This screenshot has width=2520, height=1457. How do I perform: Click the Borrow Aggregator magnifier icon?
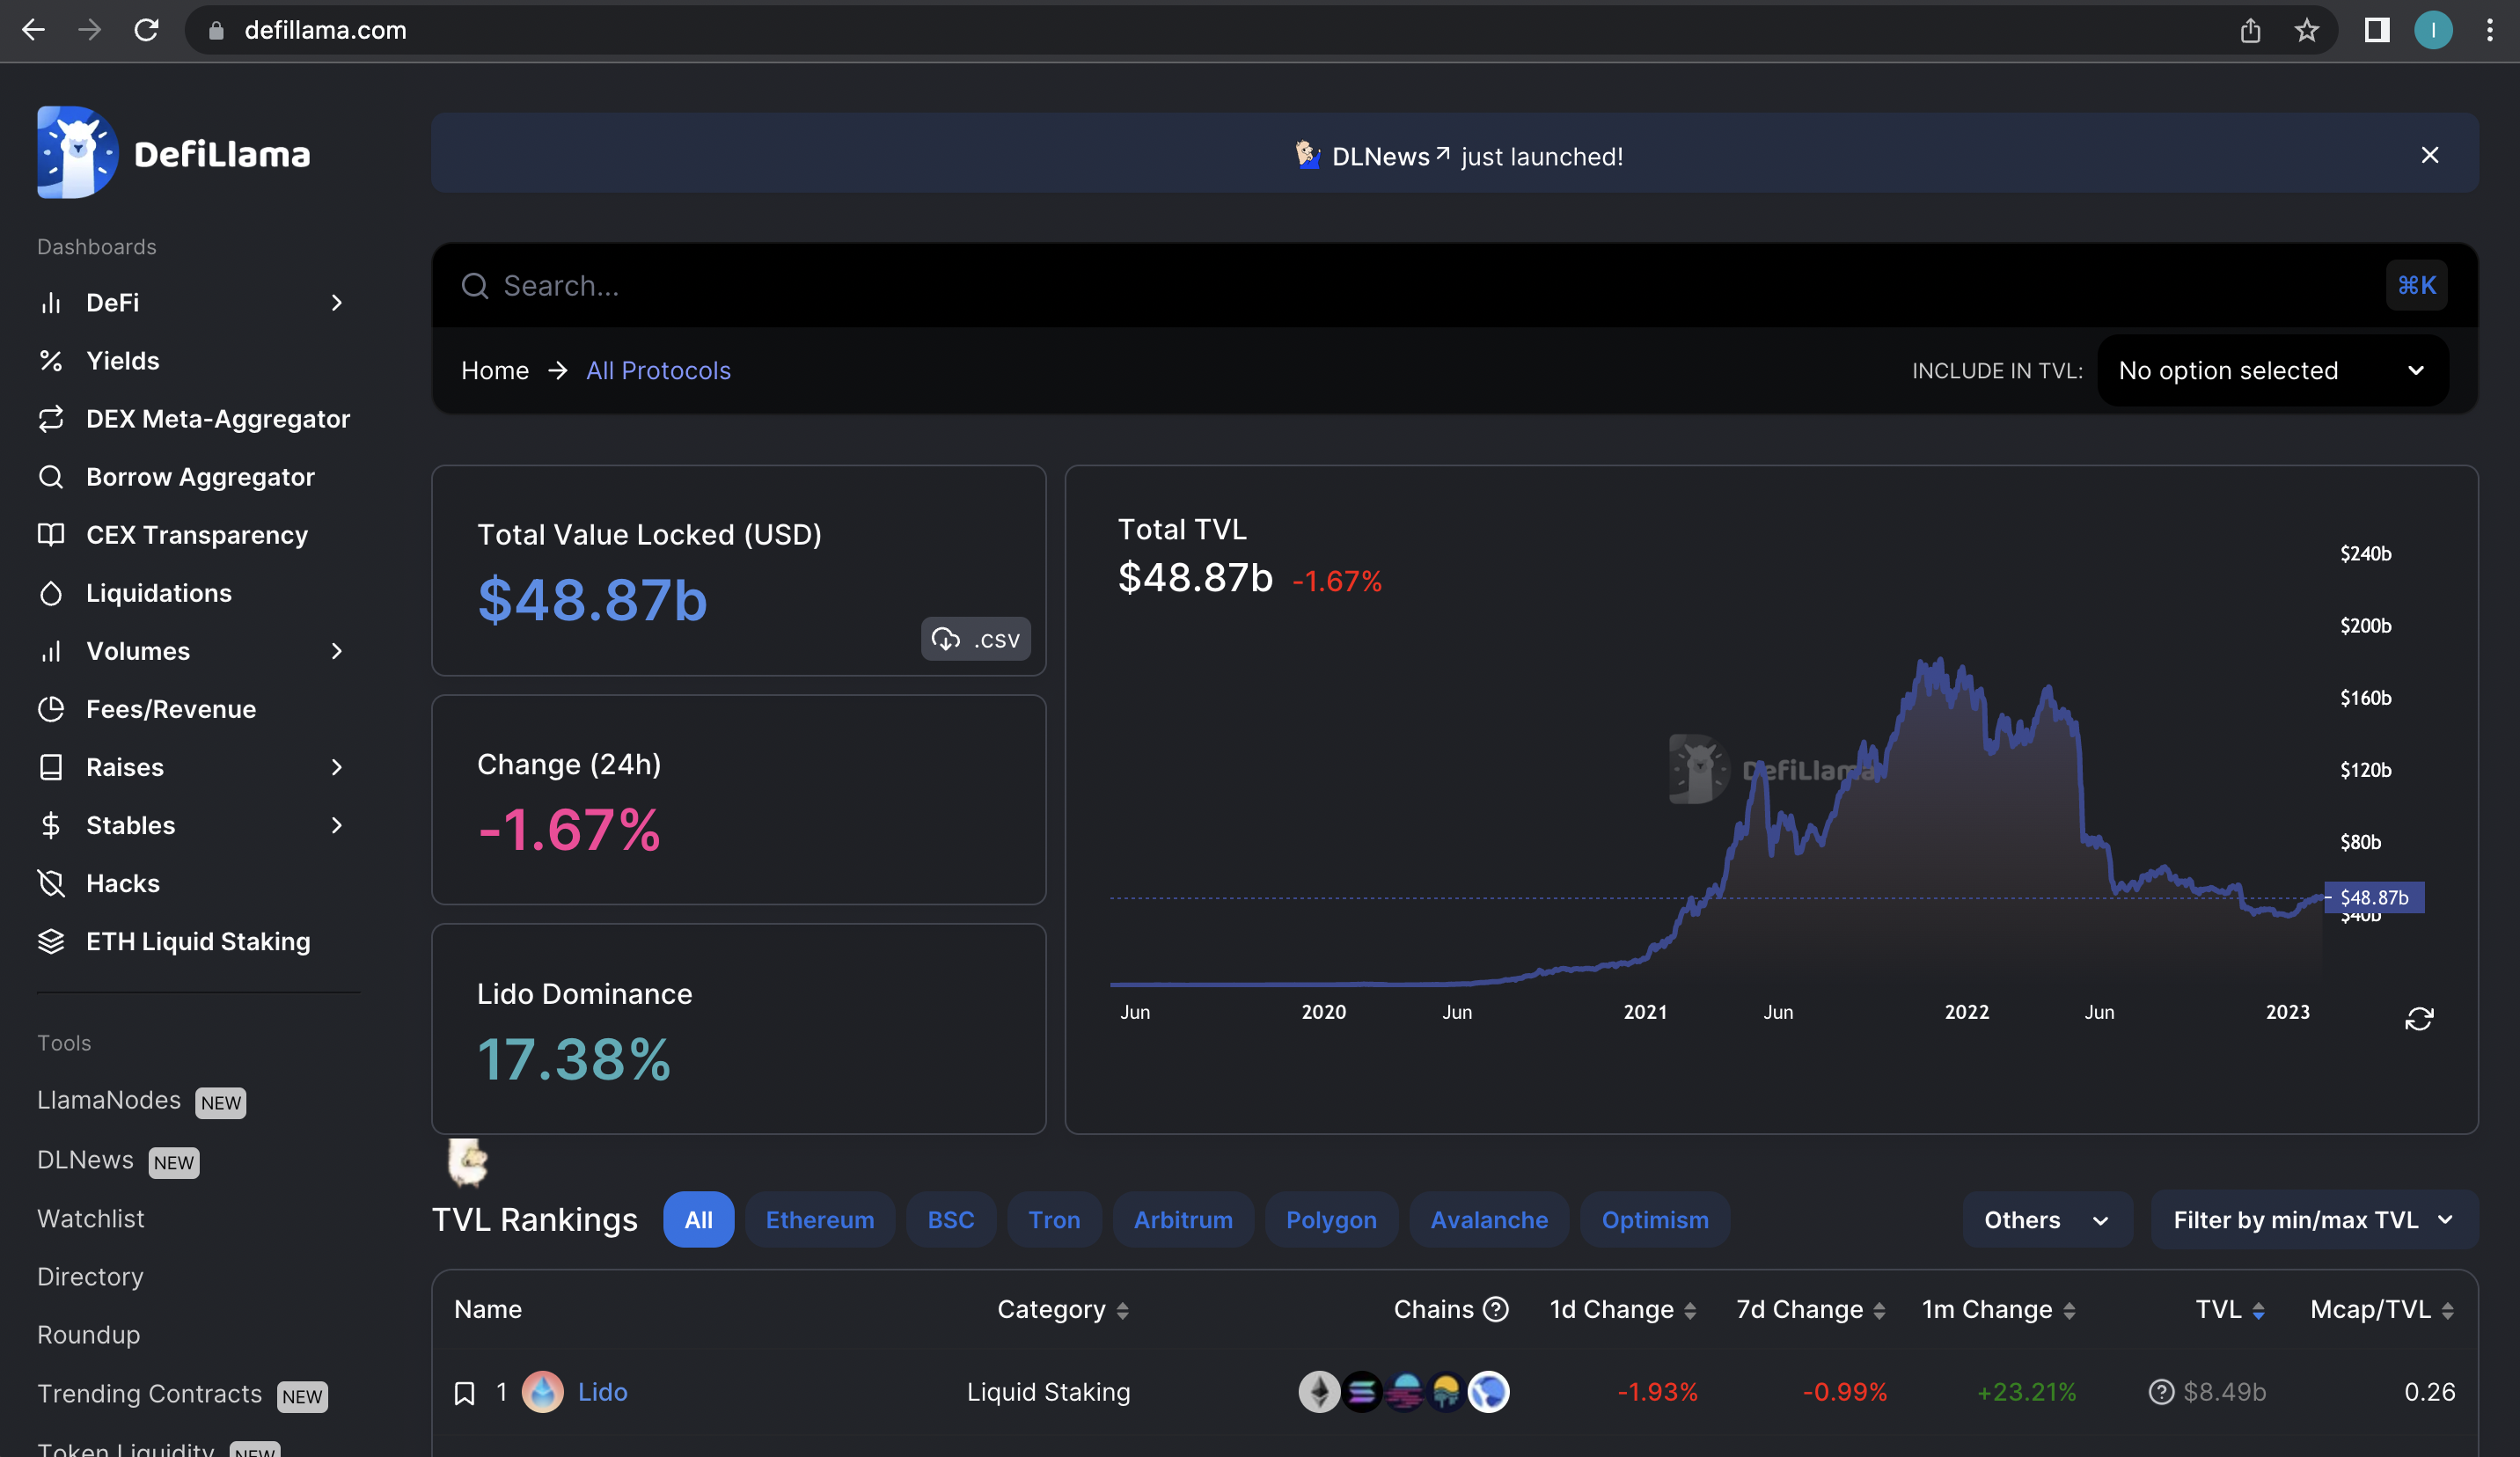click(51, 477)
